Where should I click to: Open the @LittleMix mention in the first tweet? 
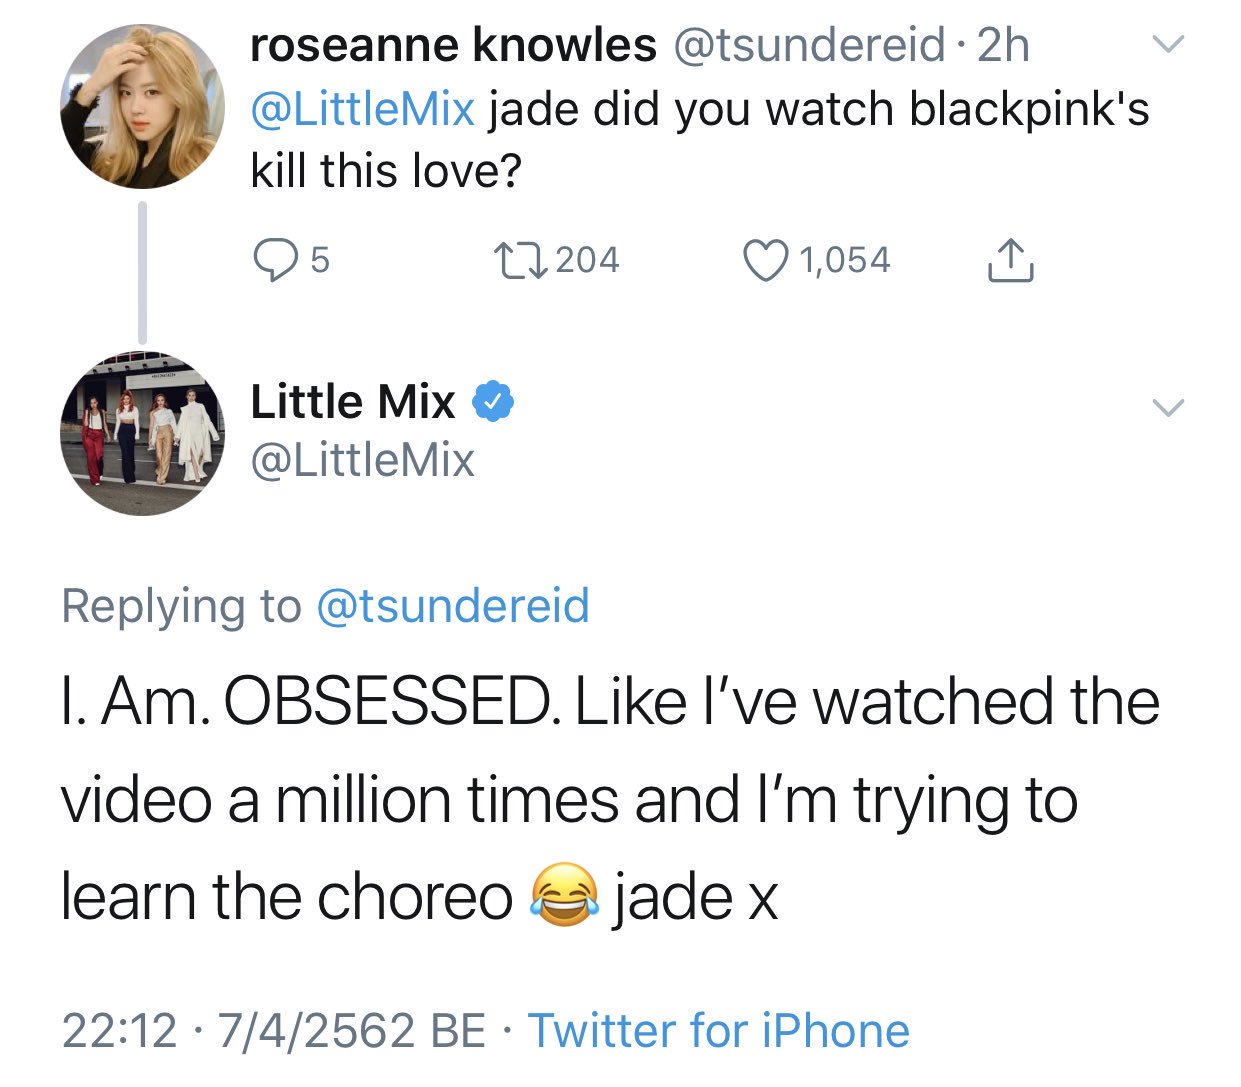pyautogui.click(x=362, y=109)
